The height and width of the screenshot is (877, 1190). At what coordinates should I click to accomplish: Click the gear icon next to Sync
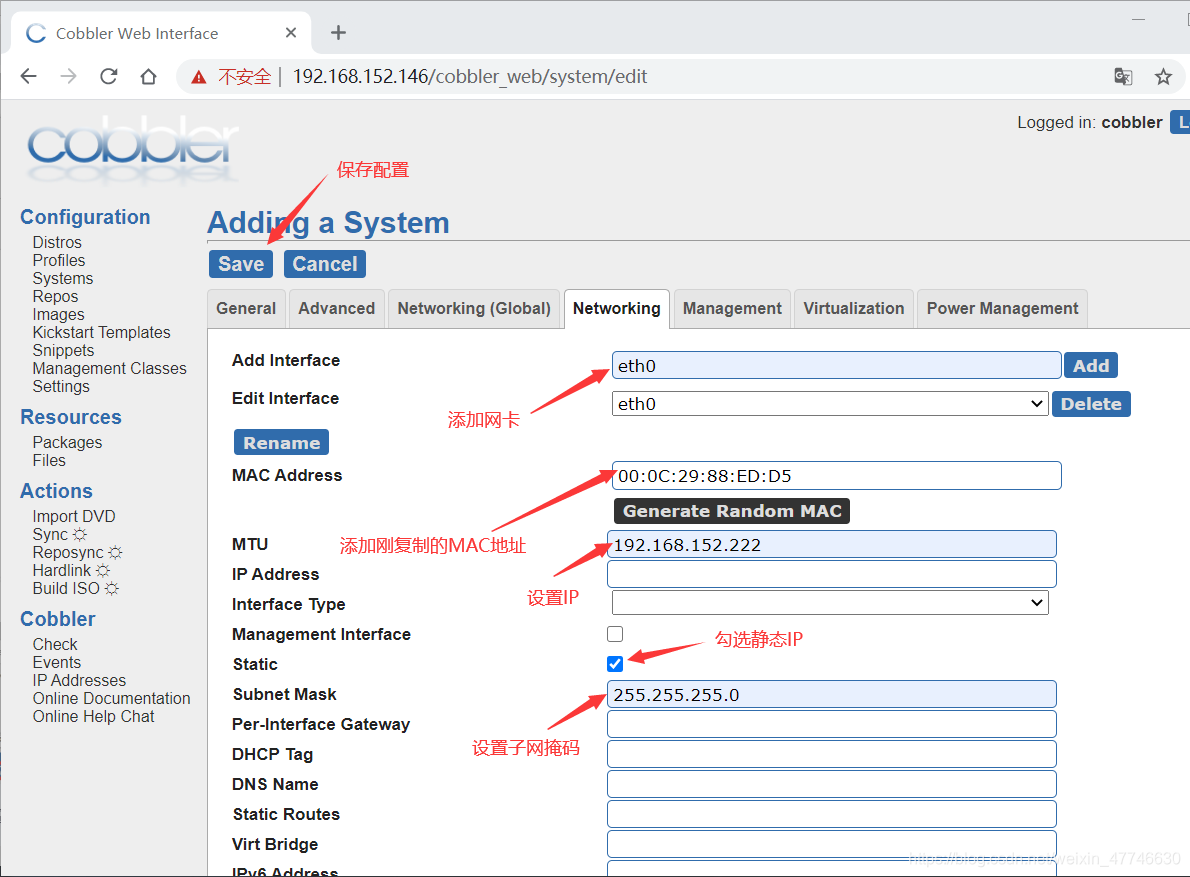80,535
